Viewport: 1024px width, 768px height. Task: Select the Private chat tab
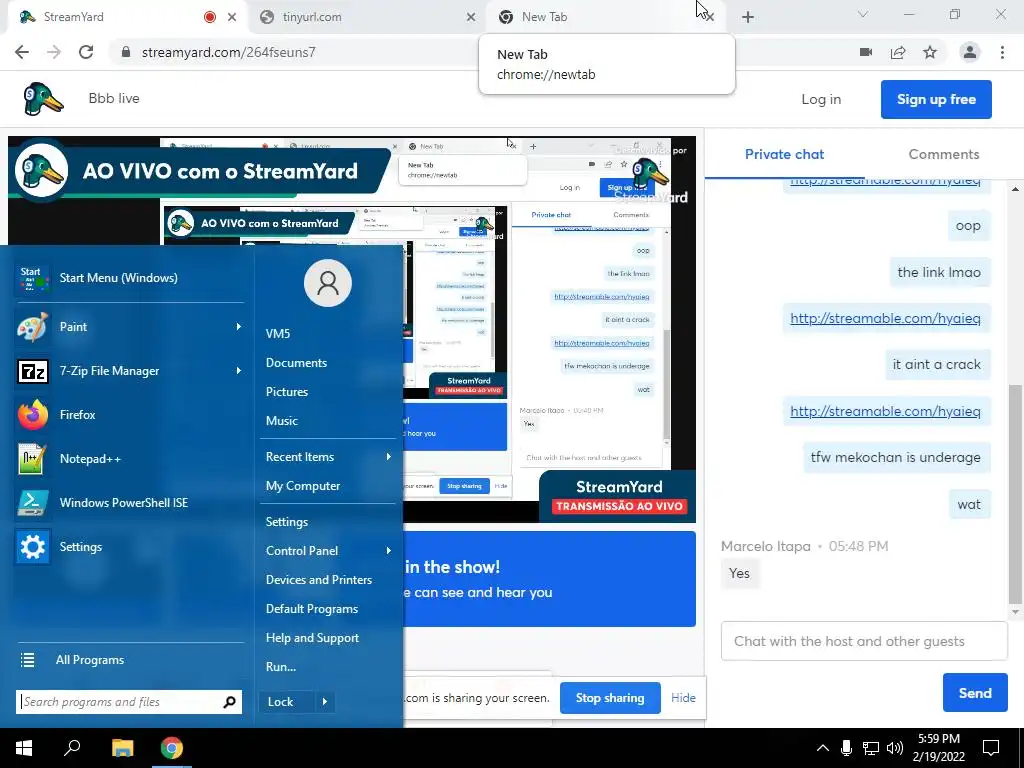[x=784, y=154]
